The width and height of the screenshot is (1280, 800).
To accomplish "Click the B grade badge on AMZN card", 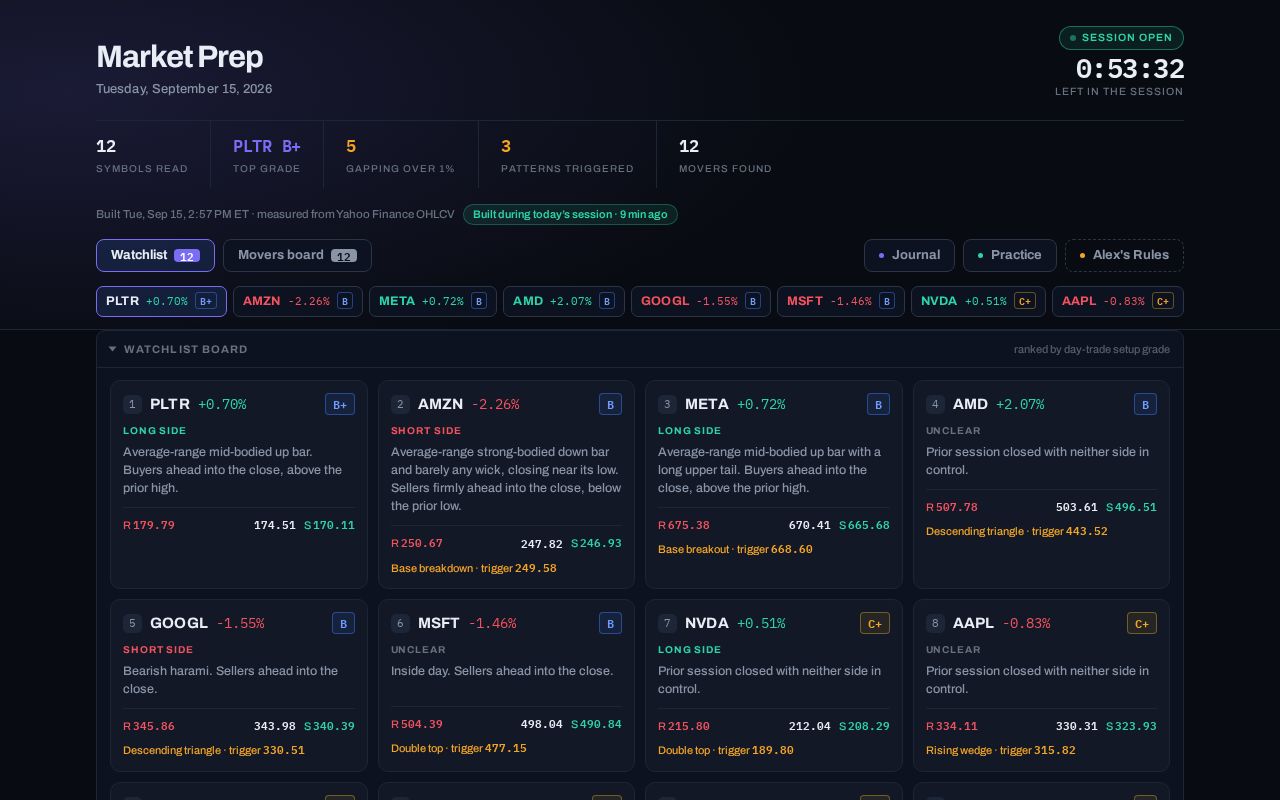I will click(x=610, y=404).
